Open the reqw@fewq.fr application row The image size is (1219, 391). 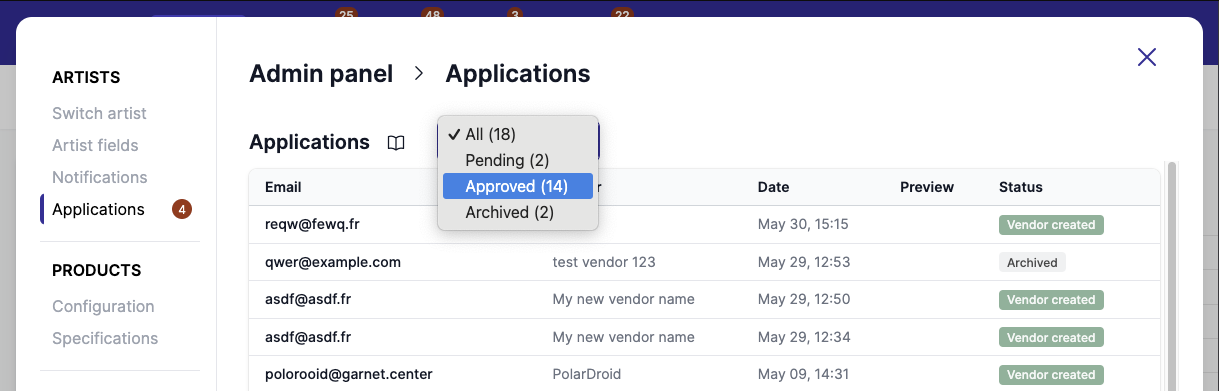point(704,225)
